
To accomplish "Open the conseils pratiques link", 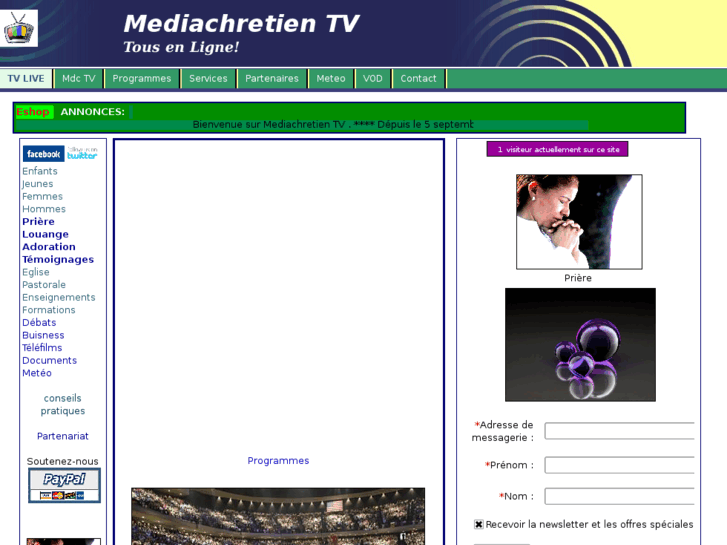I will pyautogui.click(x=63, y=404).
